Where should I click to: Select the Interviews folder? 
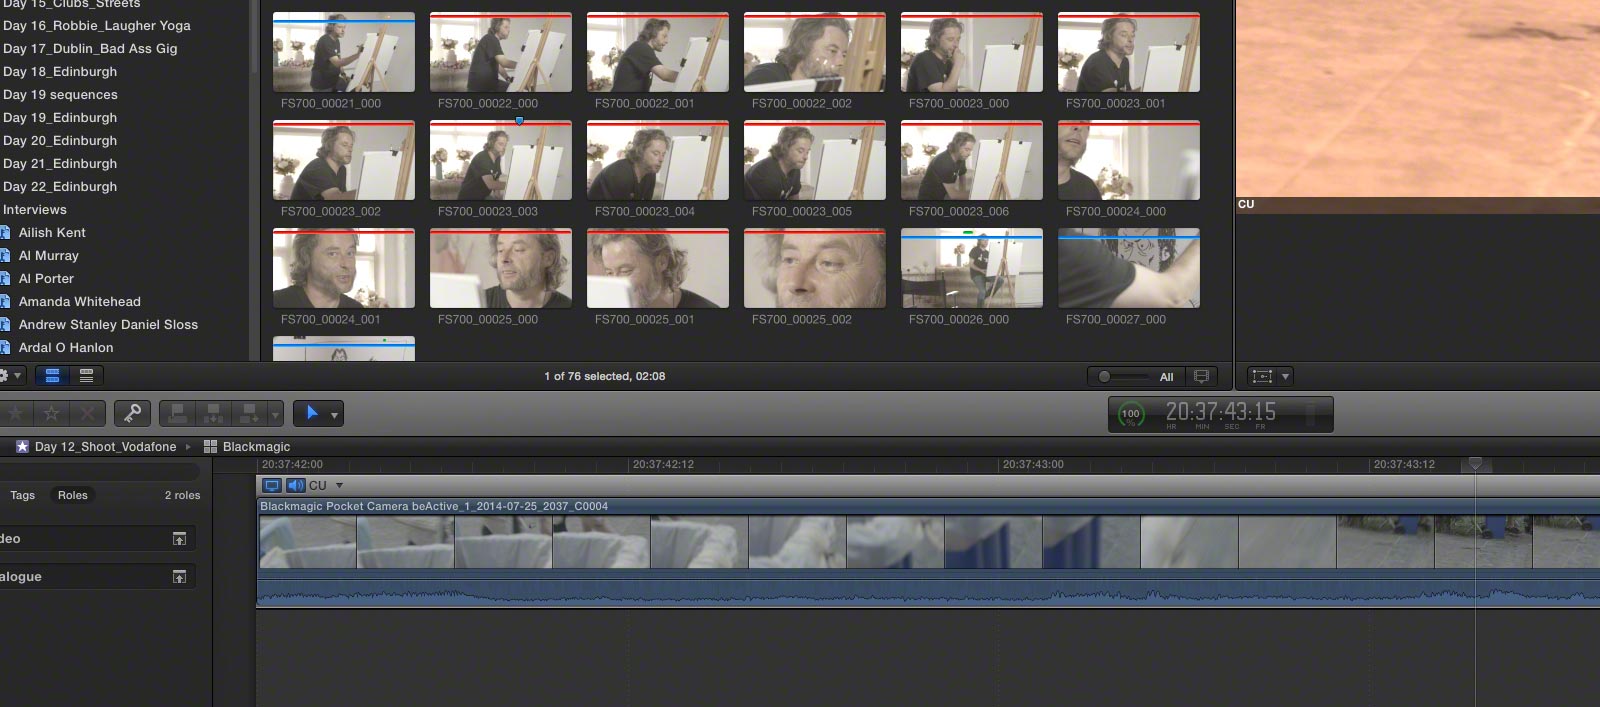point(35,210)
